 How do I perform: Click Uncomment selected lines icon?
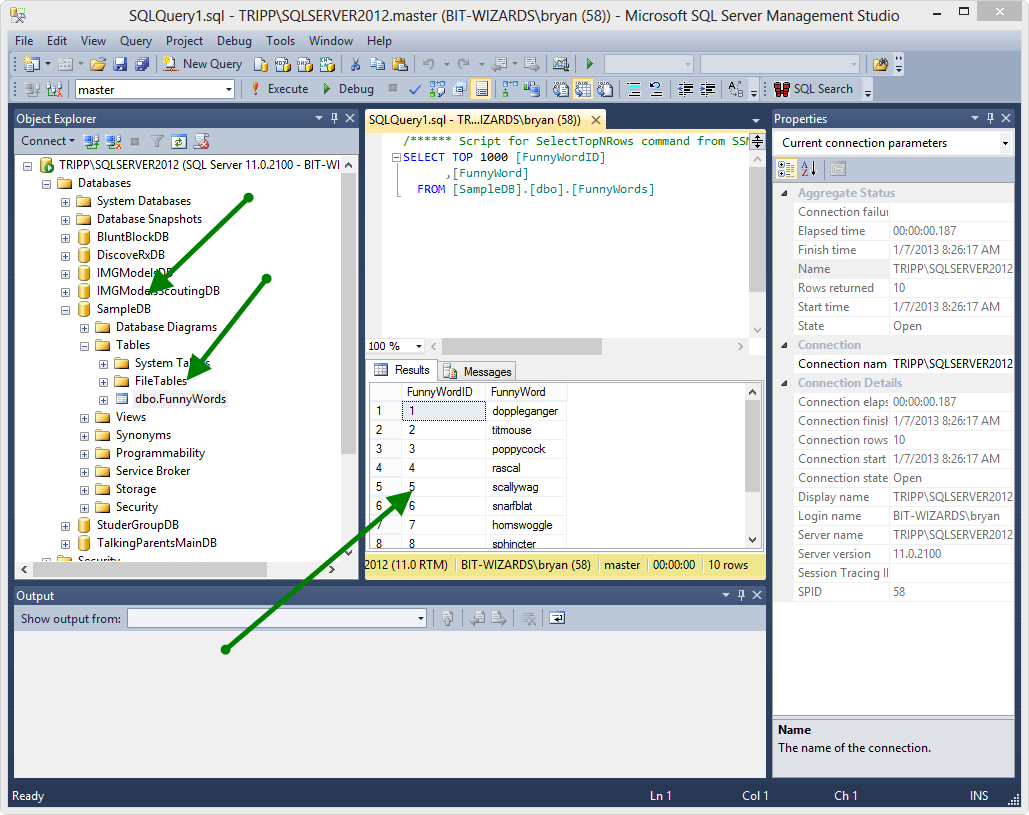click(656, 89)
